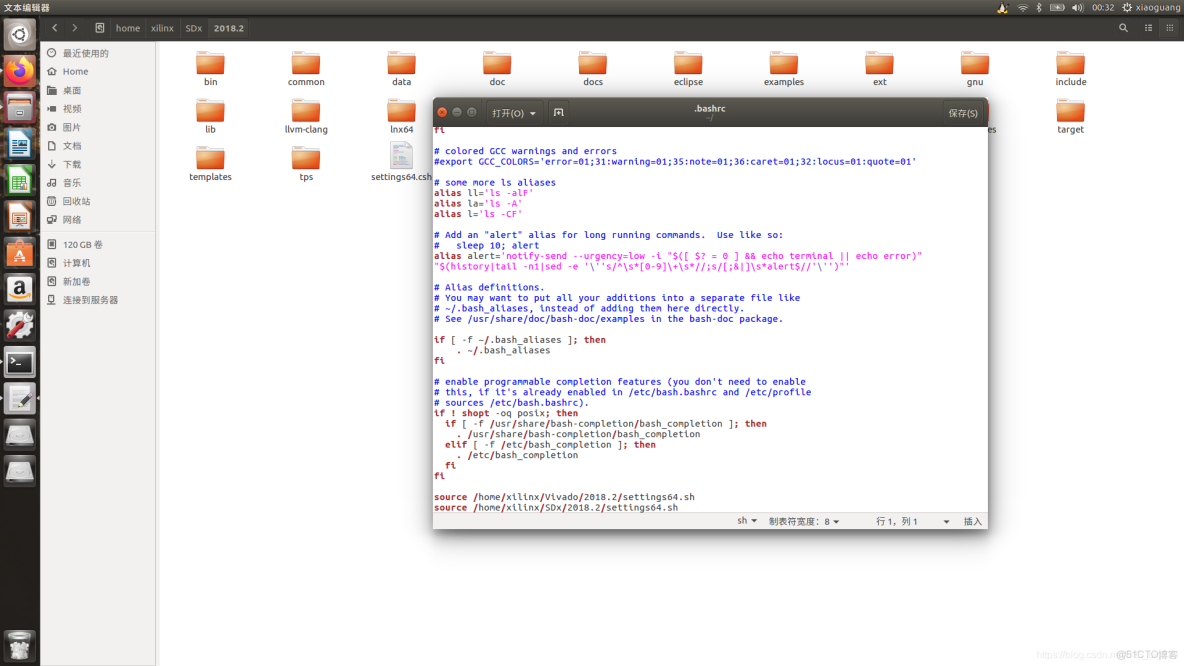Viewport: 1184px width, 666px height.
Task: Click the volume icon in top panel
Action: tap(1077, 7)
